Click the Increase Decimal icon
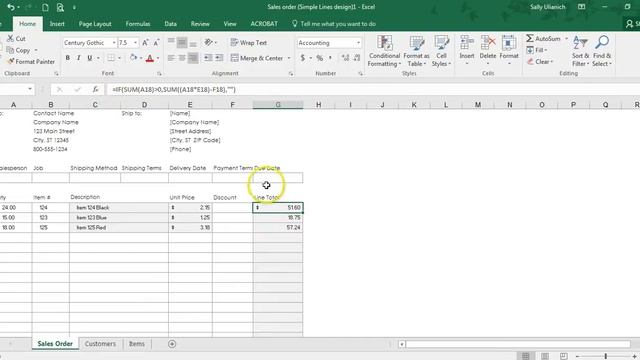Image resolution: width=640 pixels, height=360 pixels. [345, 58]
